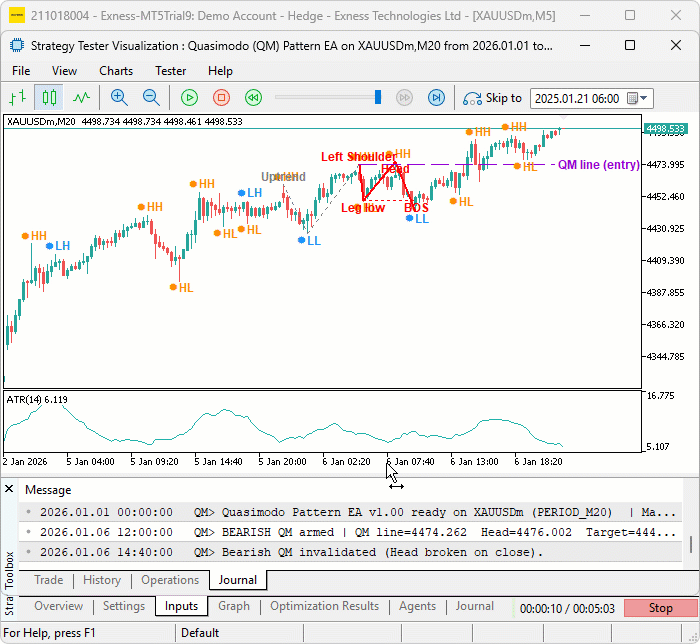
Task: Click the QM line (entry) label
Action: (x=599, y=165)
